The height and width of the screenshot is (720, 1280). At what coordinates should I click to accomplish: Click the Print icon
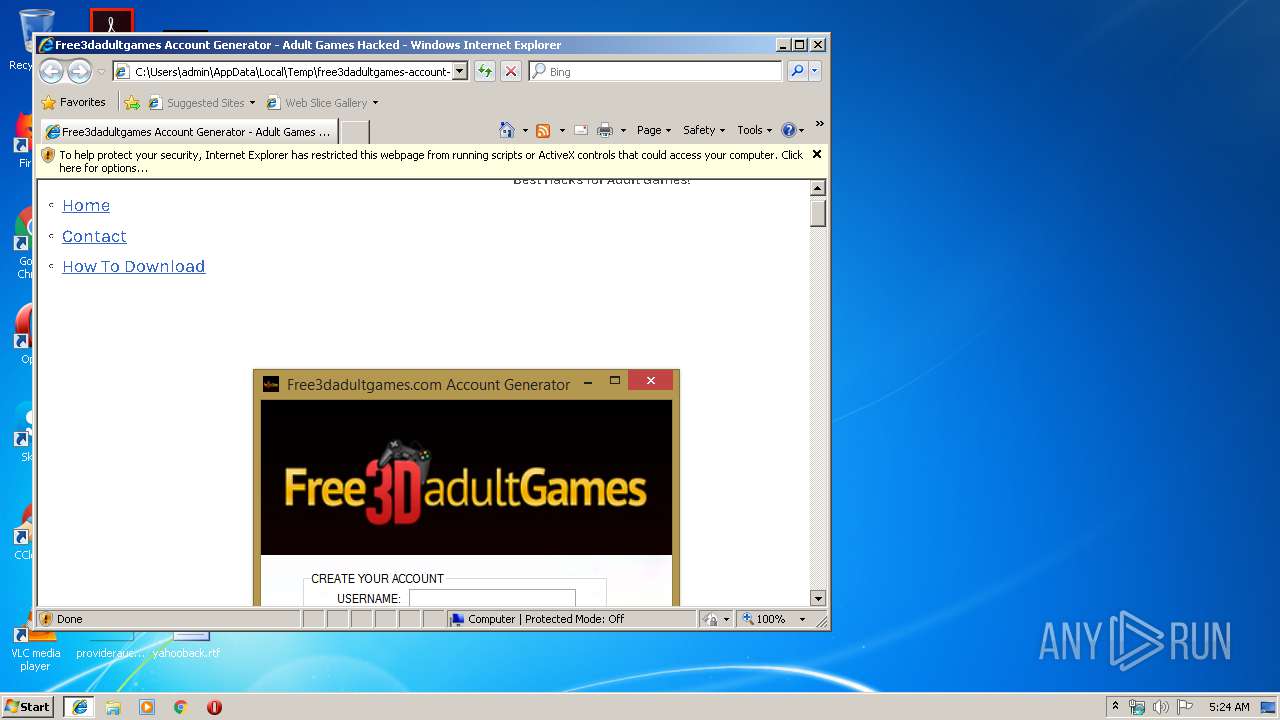[604, 130]
